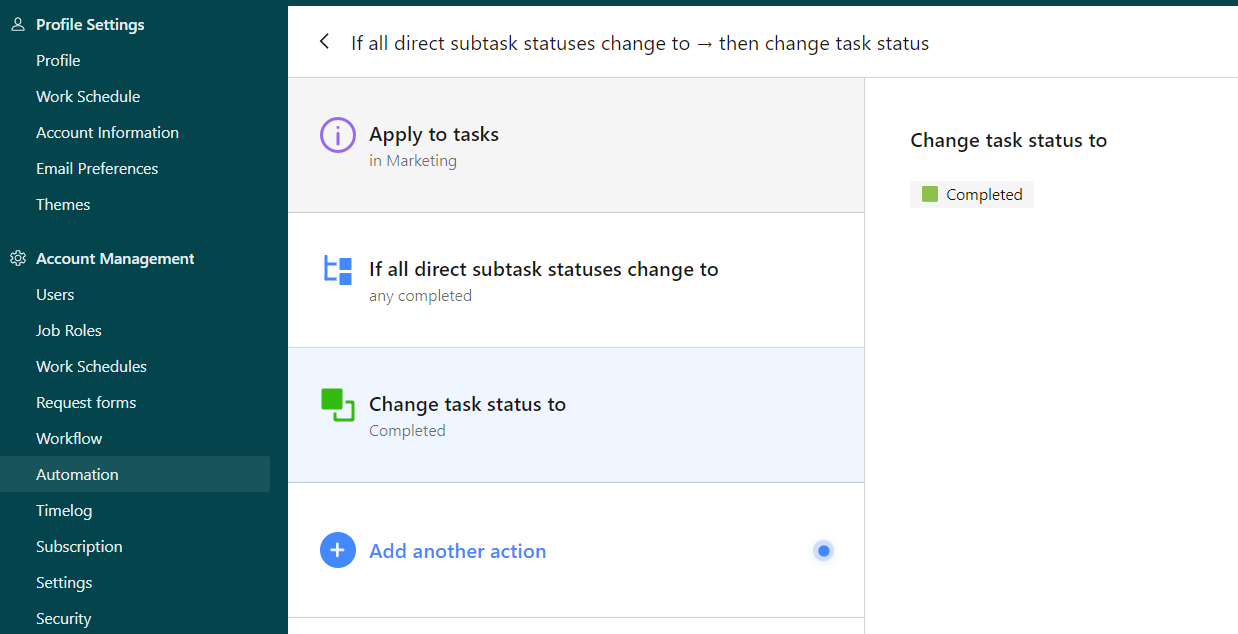Open the Users management page
1238x634 pixels.
pos(55,294)
